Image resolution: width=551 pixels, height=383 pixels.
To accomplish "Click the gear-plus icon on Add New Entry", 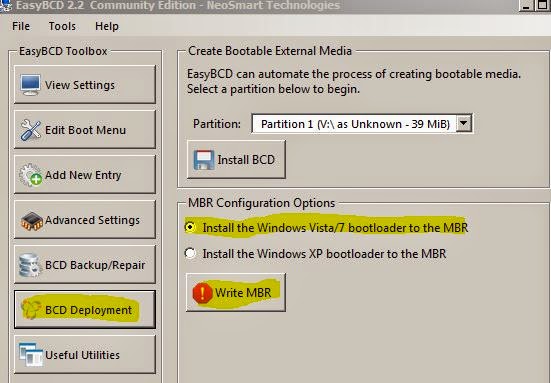I will tap(30, 175).
